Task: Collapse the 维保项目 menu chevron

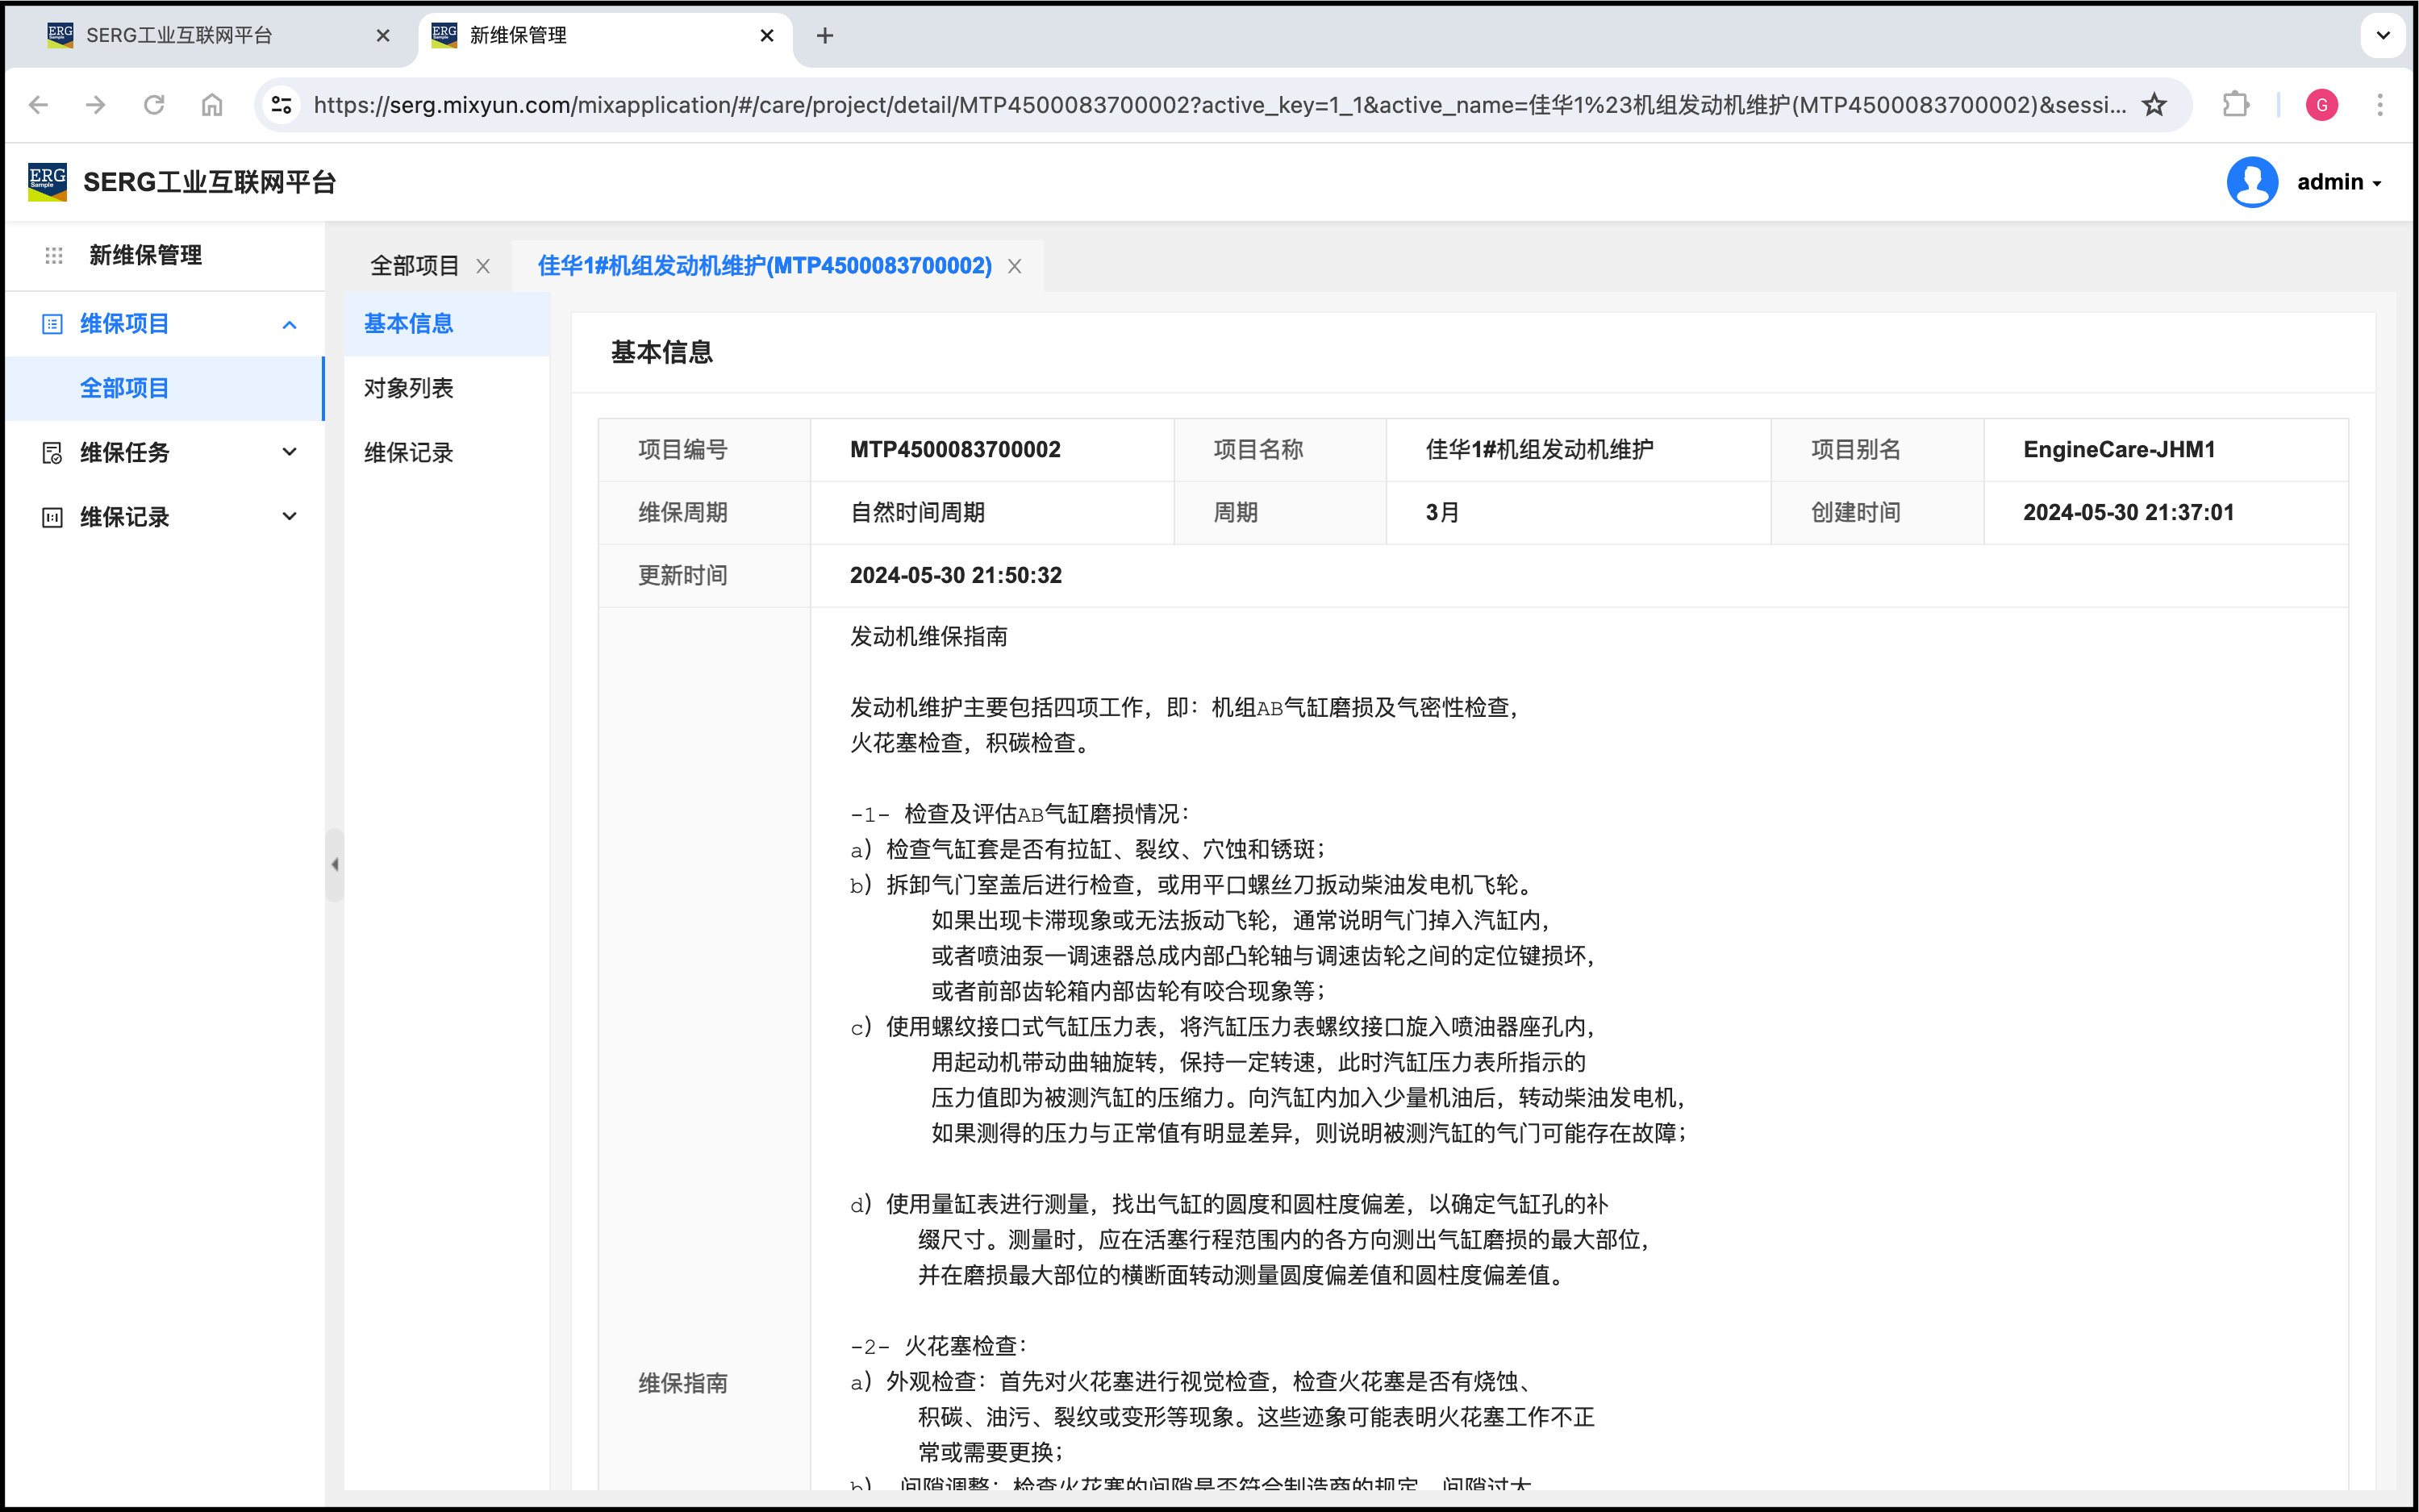Action: pos(290,324)
